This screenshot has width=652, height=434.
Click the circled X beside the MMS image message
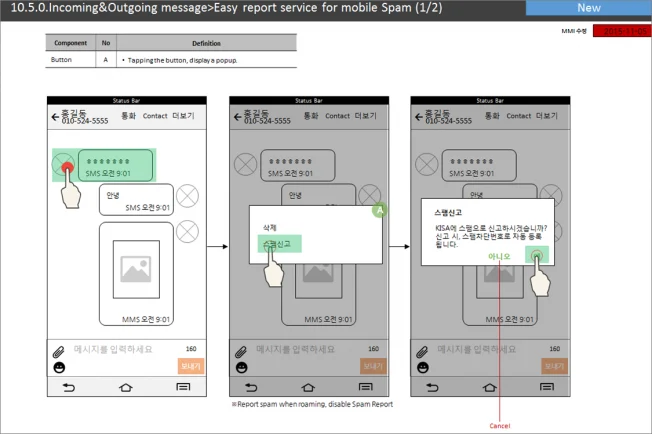(187, 233)
